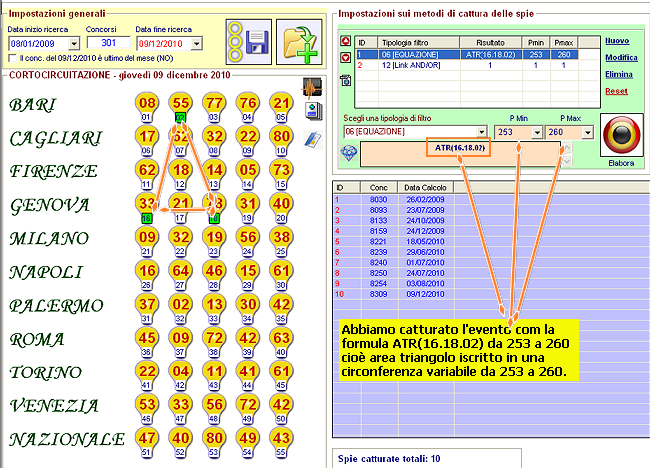Select Napoli second ball 64
Image resolution: width=650 pixels, height=468 pixels.
pyautogui.click(x=181, y=271)
